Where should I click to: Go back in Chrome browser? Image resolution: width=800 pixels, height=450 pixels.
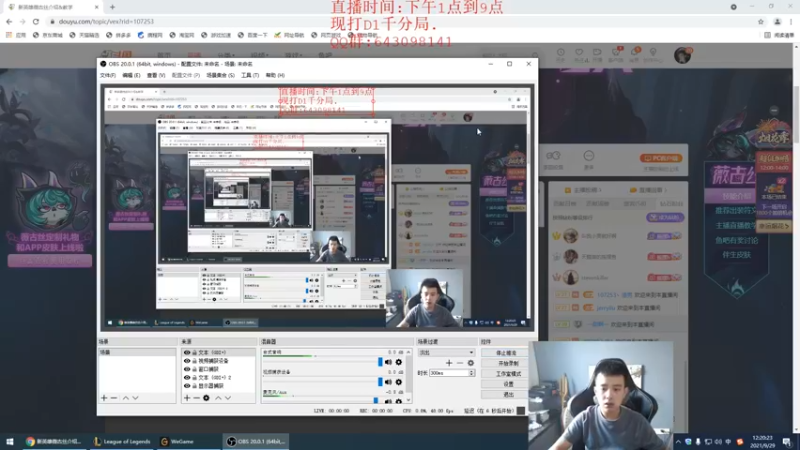(9, 21)
